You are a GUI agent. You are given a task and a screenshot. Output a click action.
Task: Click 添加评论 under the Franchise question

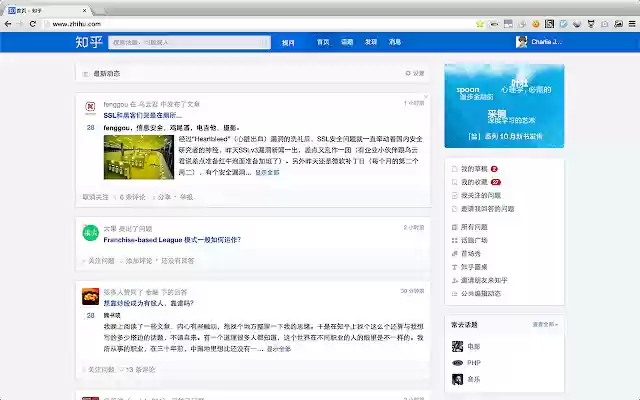(139, 261)
